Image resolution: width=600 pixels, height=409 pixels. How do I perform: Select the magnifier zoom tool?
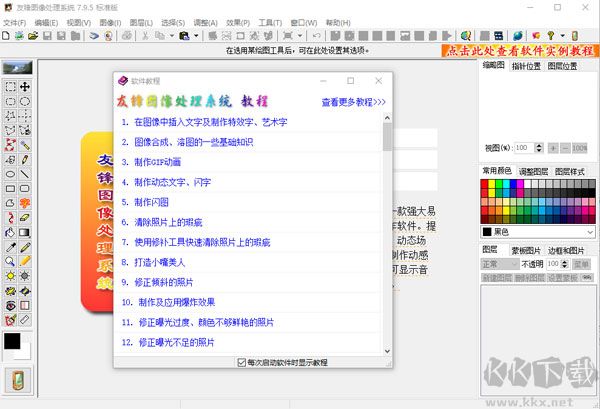[10, 261]
